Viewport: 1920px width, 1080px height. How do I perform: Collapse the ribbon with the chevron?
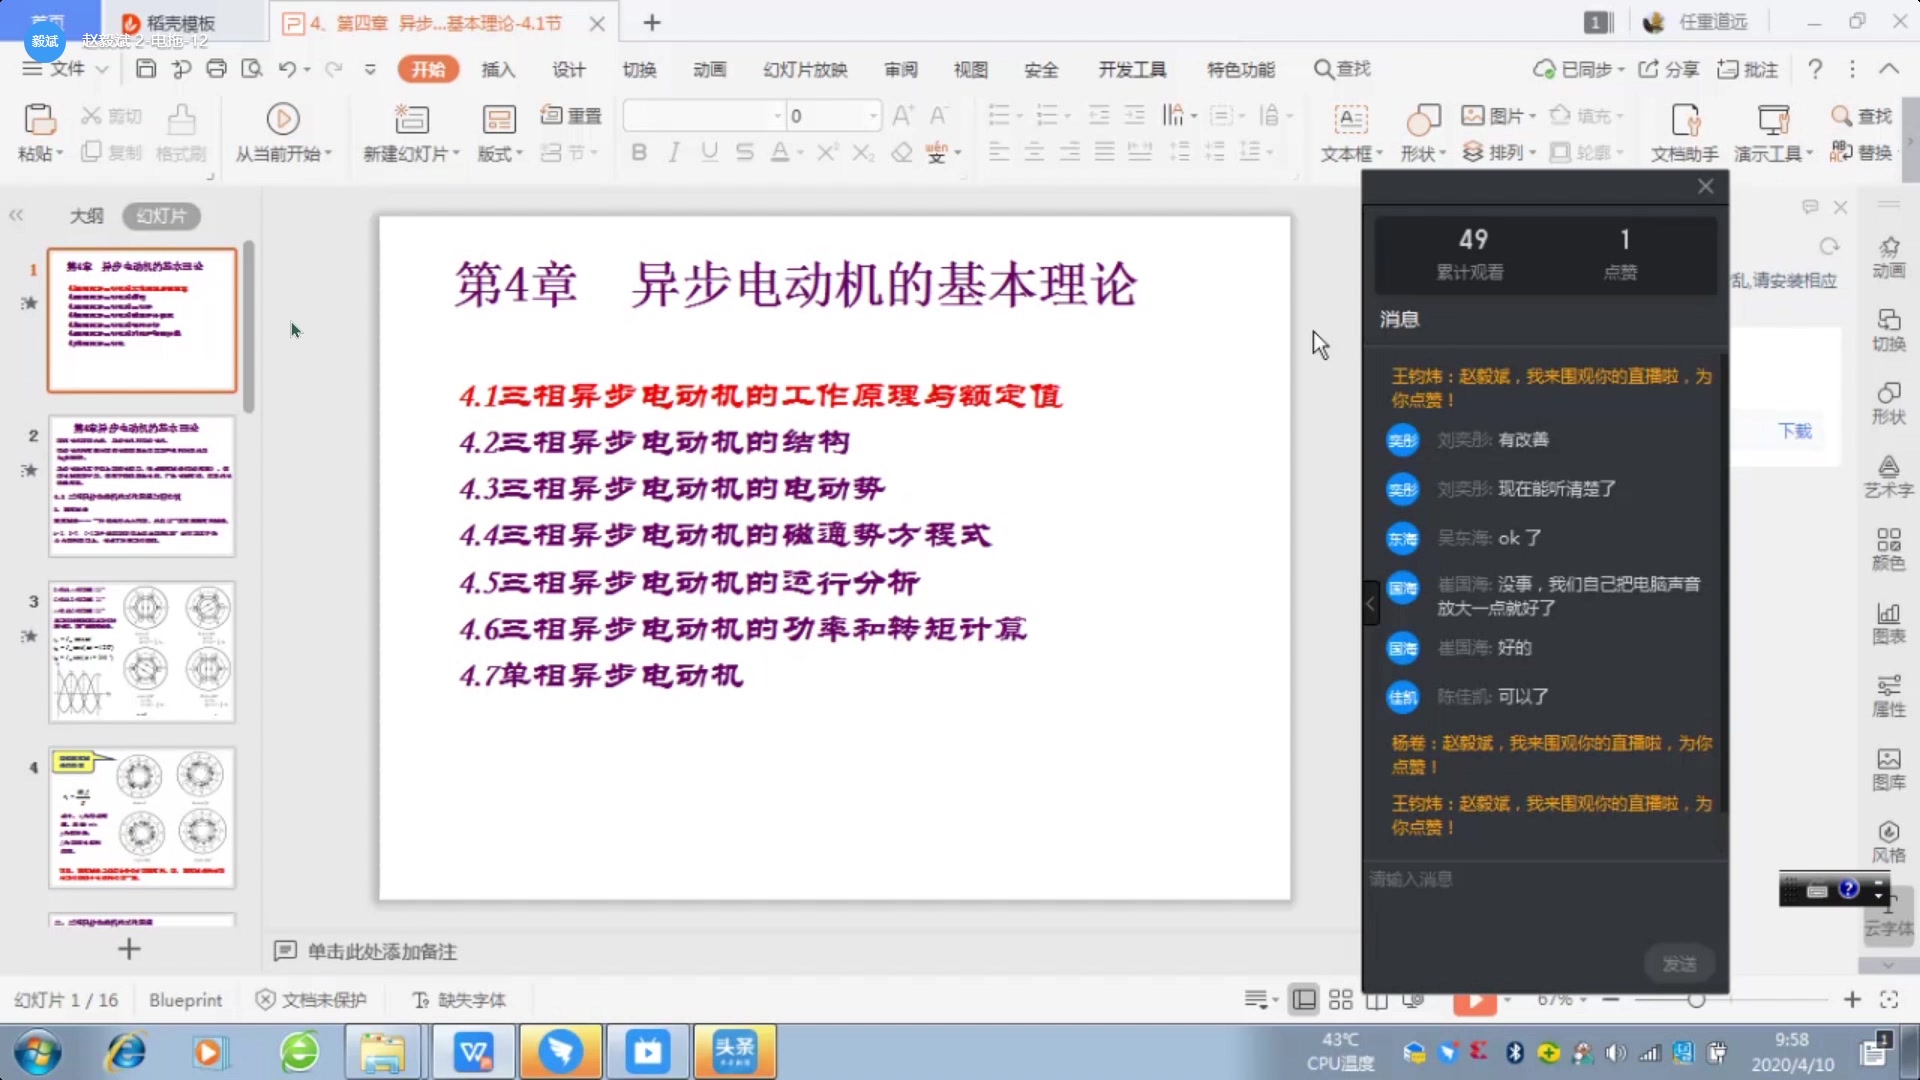pos(1888,69)
